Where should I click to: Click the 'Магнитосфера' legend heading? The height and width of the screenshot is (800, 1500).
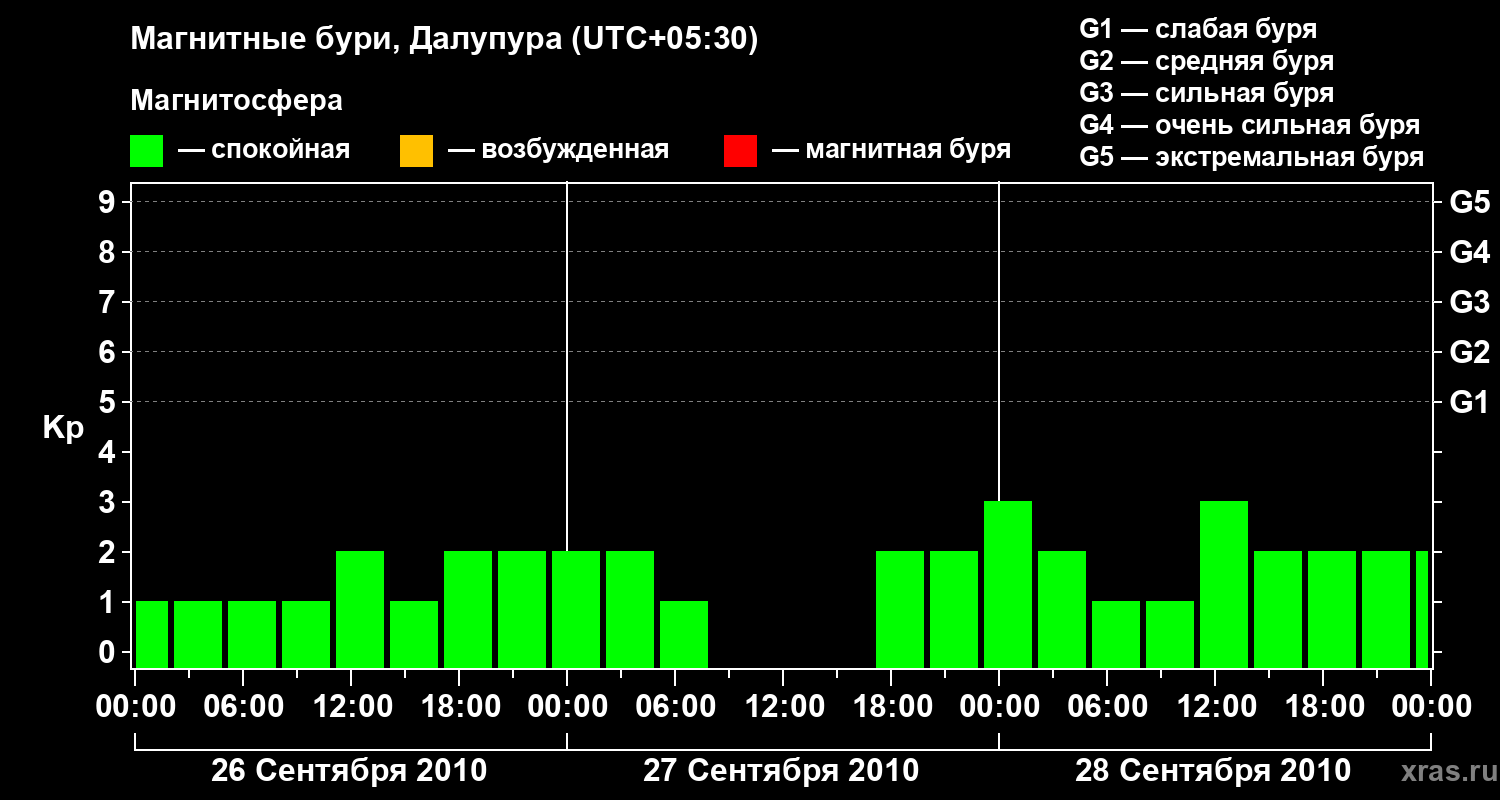(x=237, y=101)
